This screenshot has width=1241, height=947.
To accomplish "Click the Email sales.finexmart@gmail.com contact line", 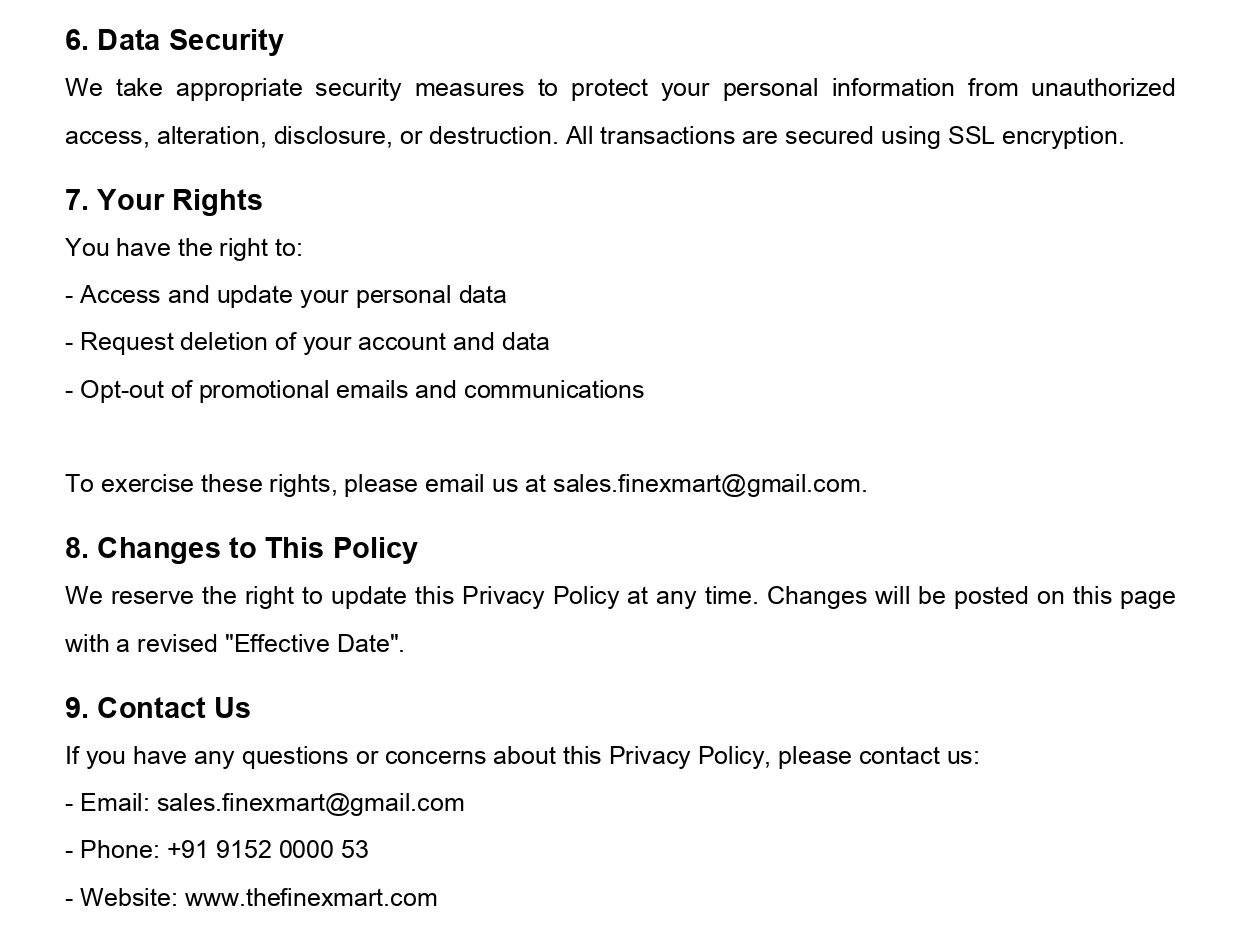I will tap(265, 803).
